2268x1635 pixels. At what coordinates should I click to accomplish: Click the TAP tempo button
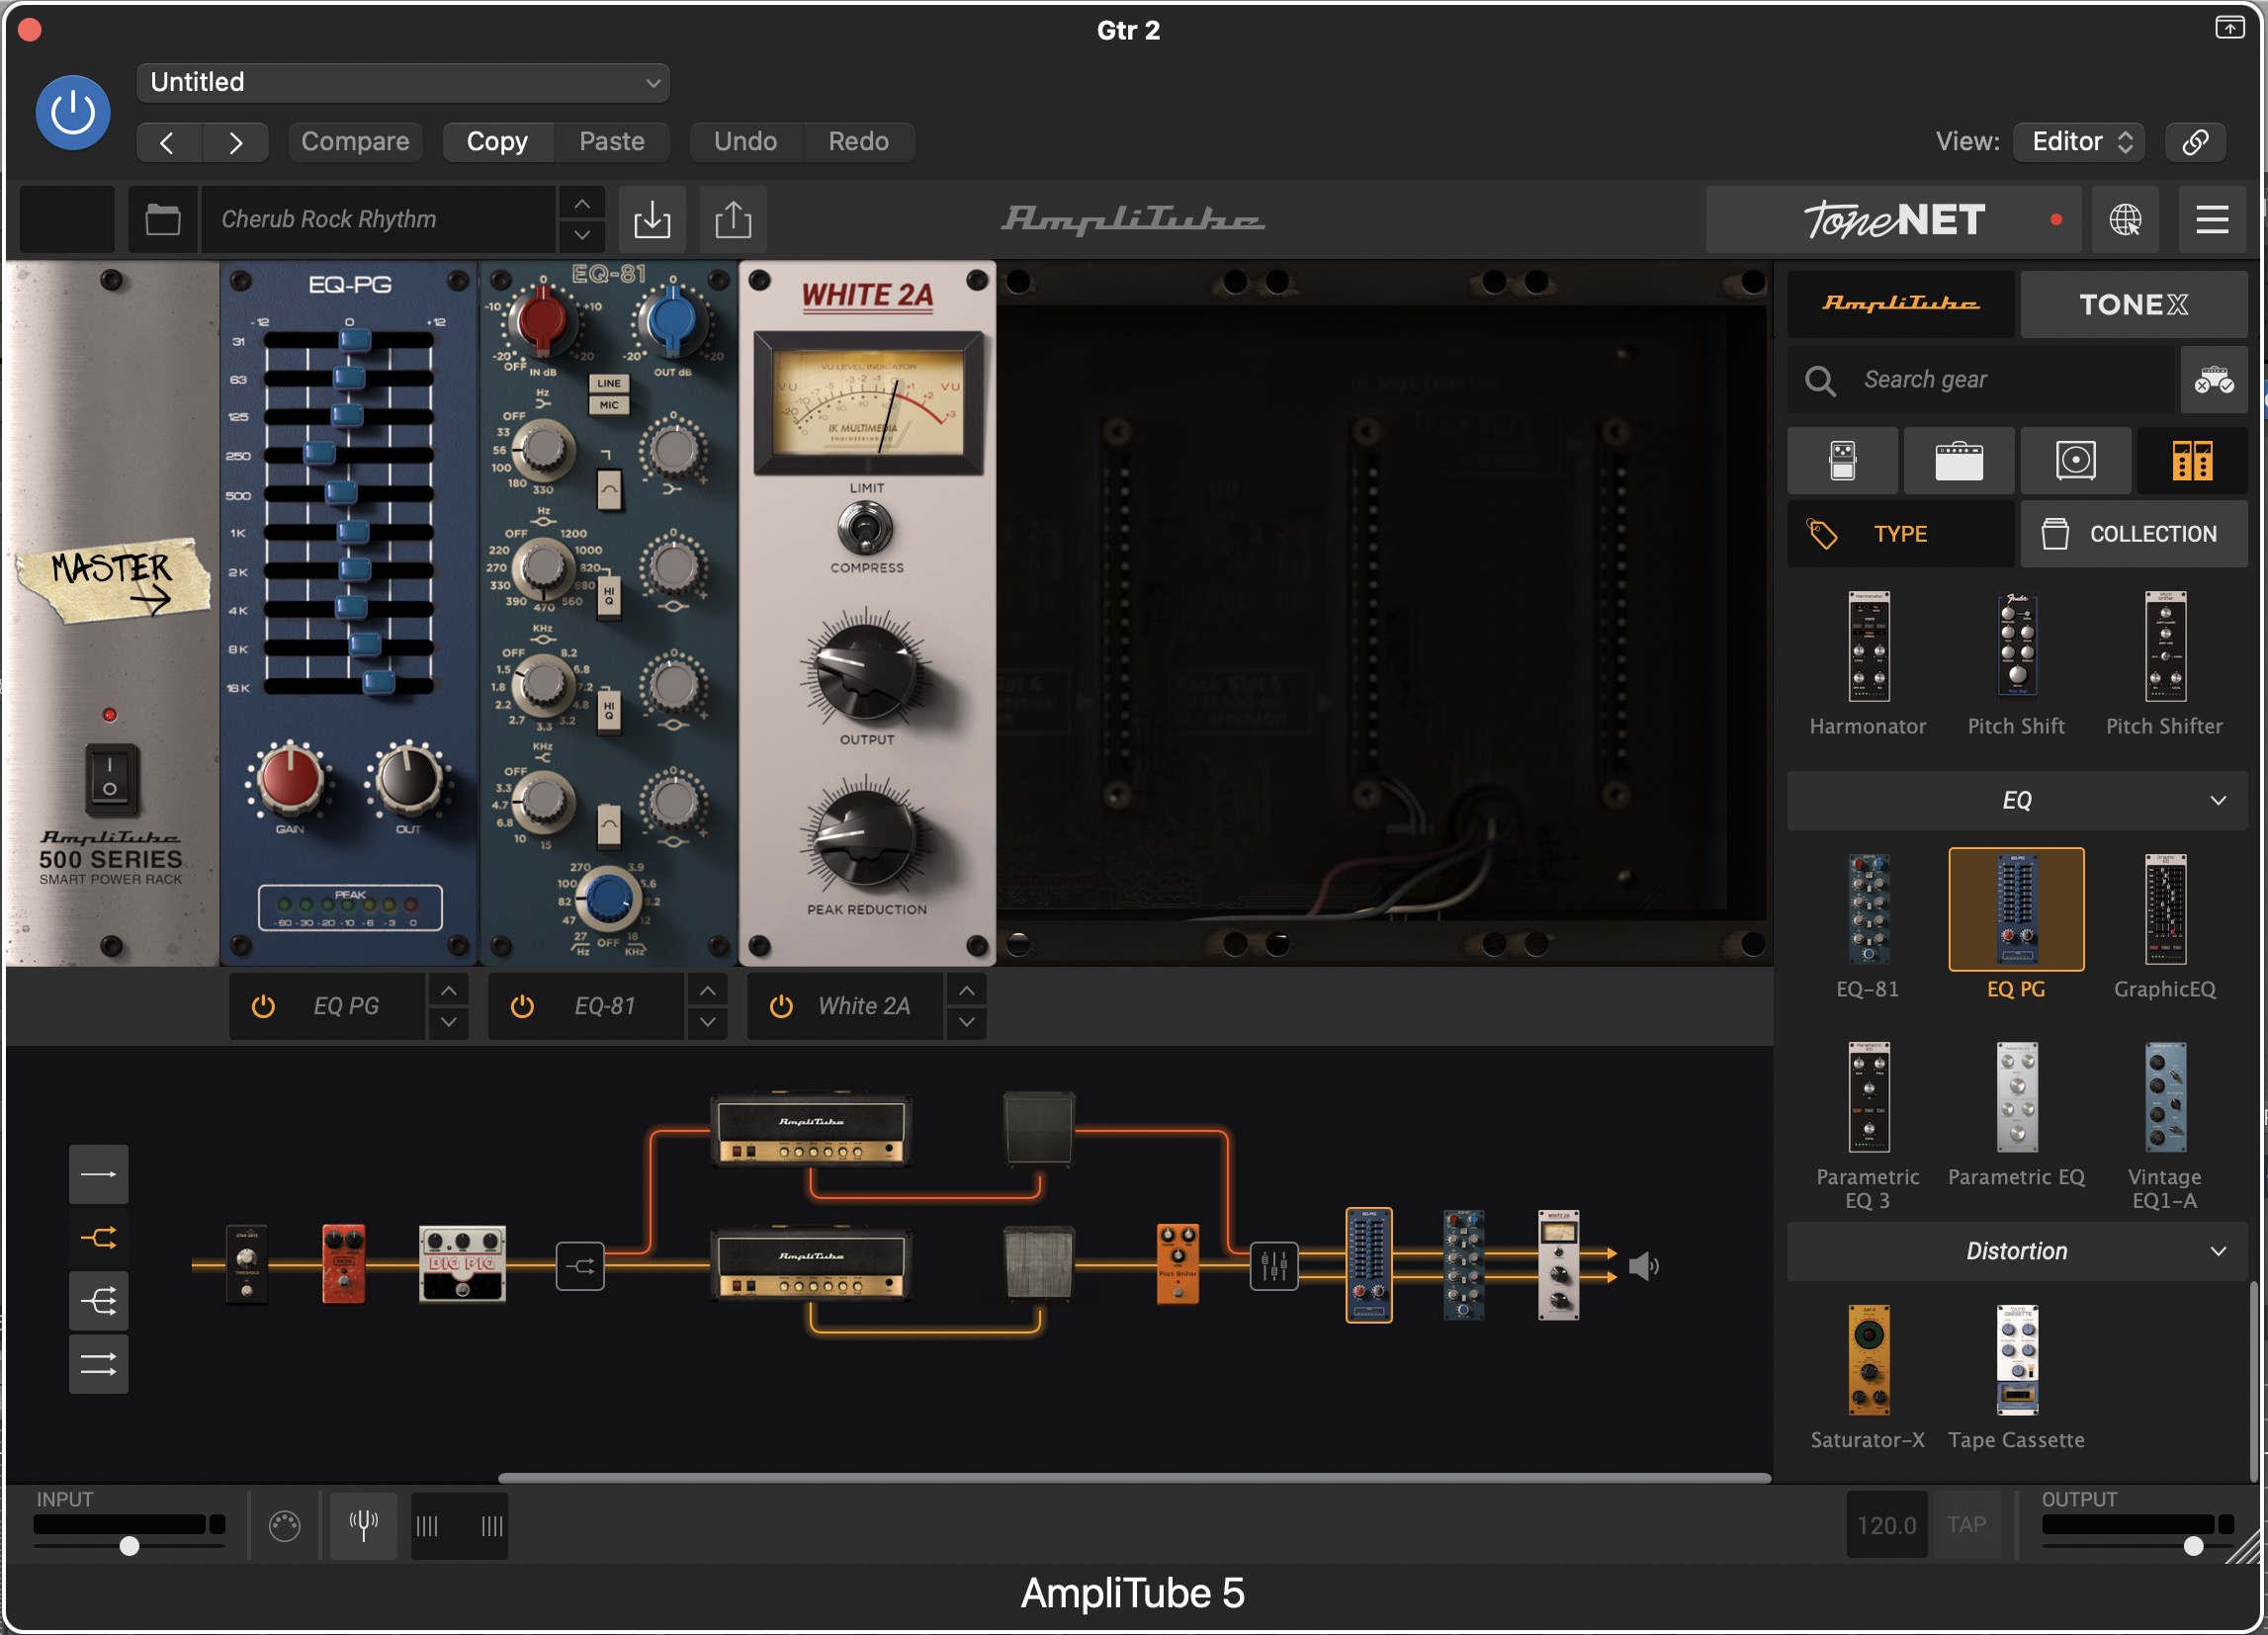point(1965,1524)
